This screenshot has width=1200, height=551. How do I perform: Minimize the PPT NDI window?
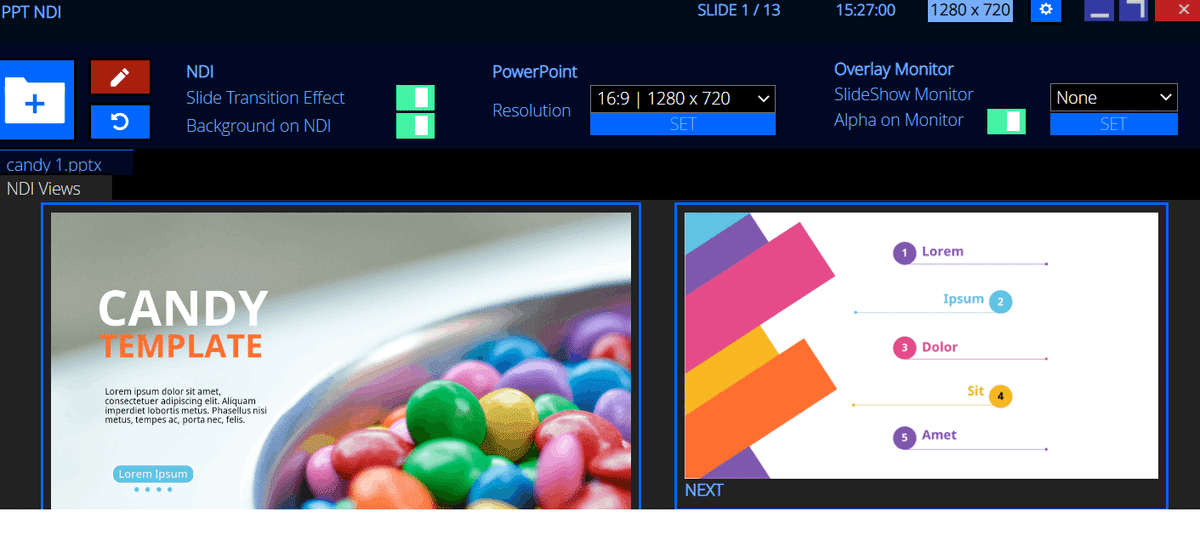click(1099, 10)
